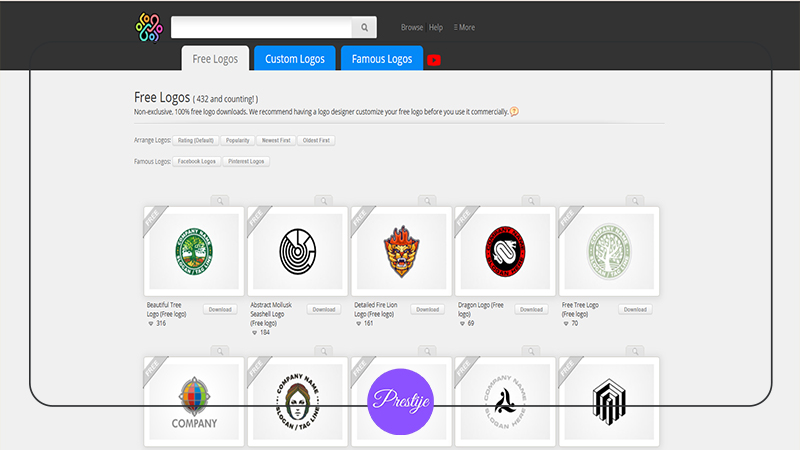Arrange logos by Rating (Default)
Screen dimensions: 800x450
tap(196, 140)
